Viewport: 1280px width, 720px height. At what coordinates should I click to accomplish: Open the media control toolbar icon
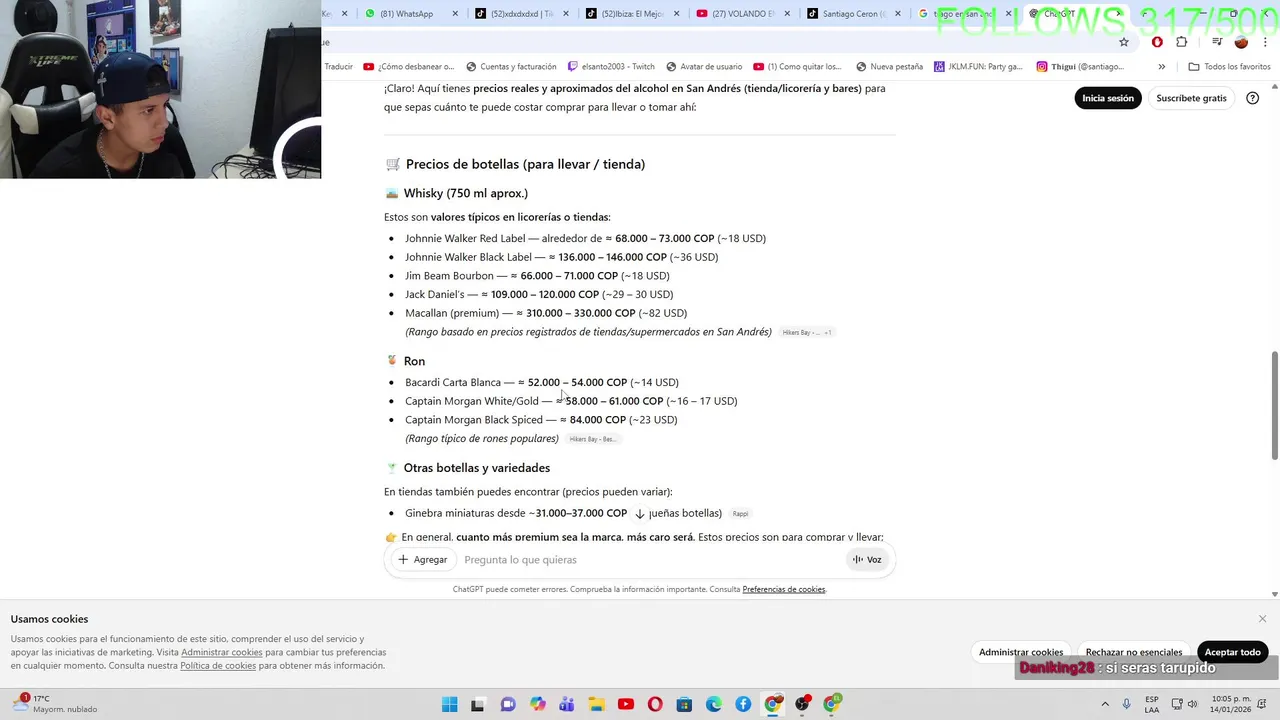point(1217,42)
